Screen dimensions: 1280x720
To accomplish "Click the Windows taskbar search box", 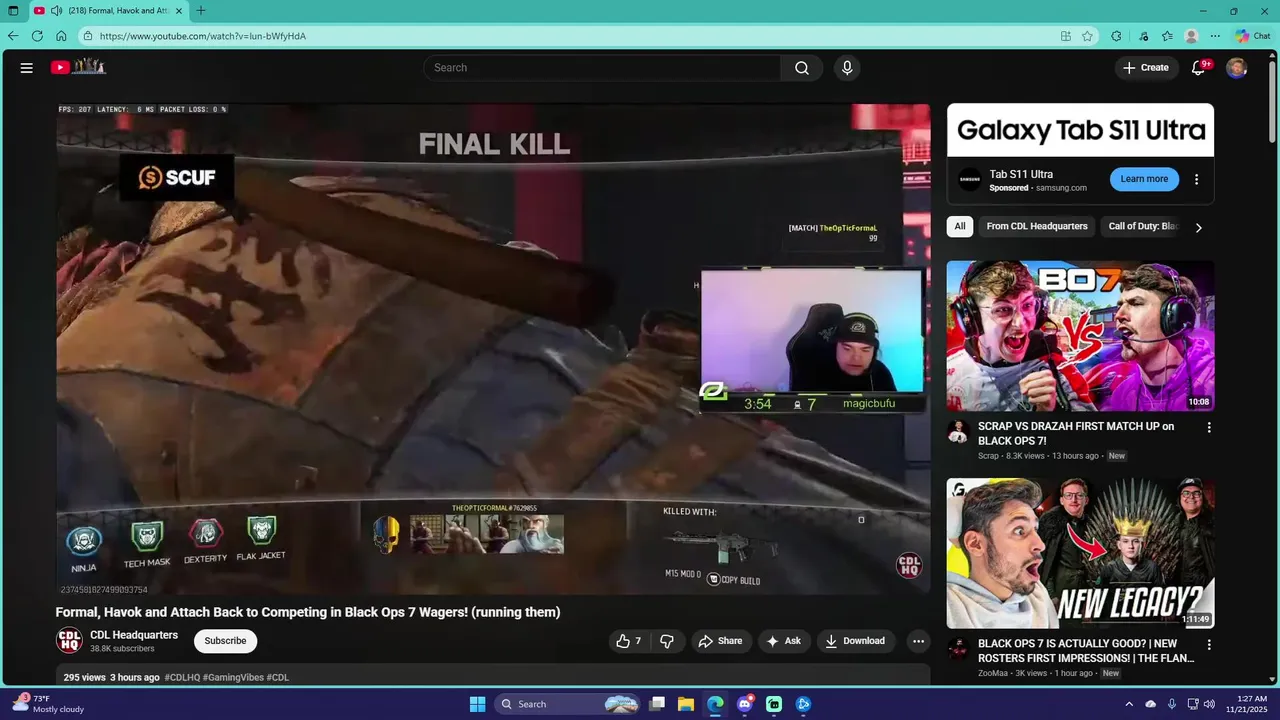I will coord(567,704).
